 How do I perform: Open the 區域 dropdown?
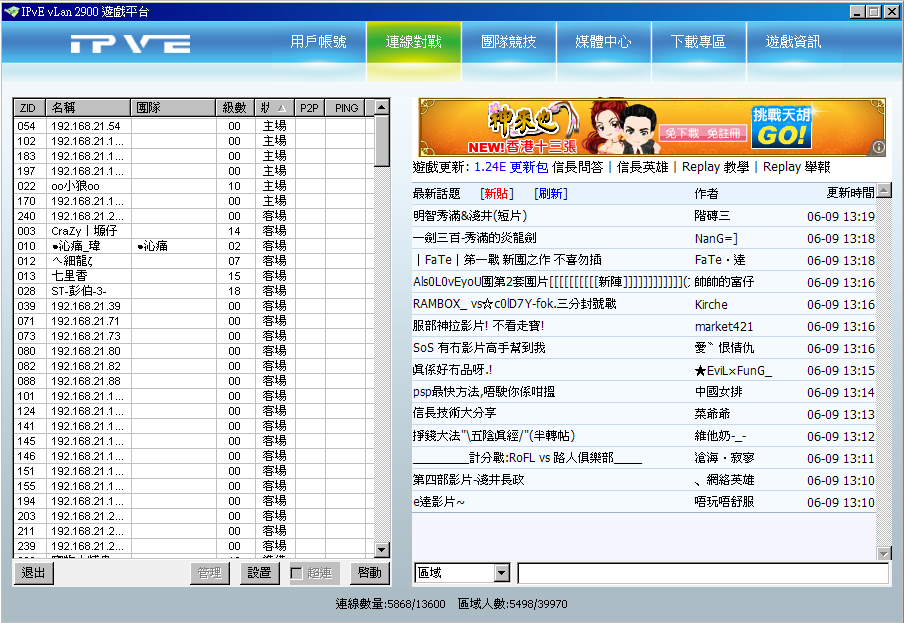[x=502, y=573]
